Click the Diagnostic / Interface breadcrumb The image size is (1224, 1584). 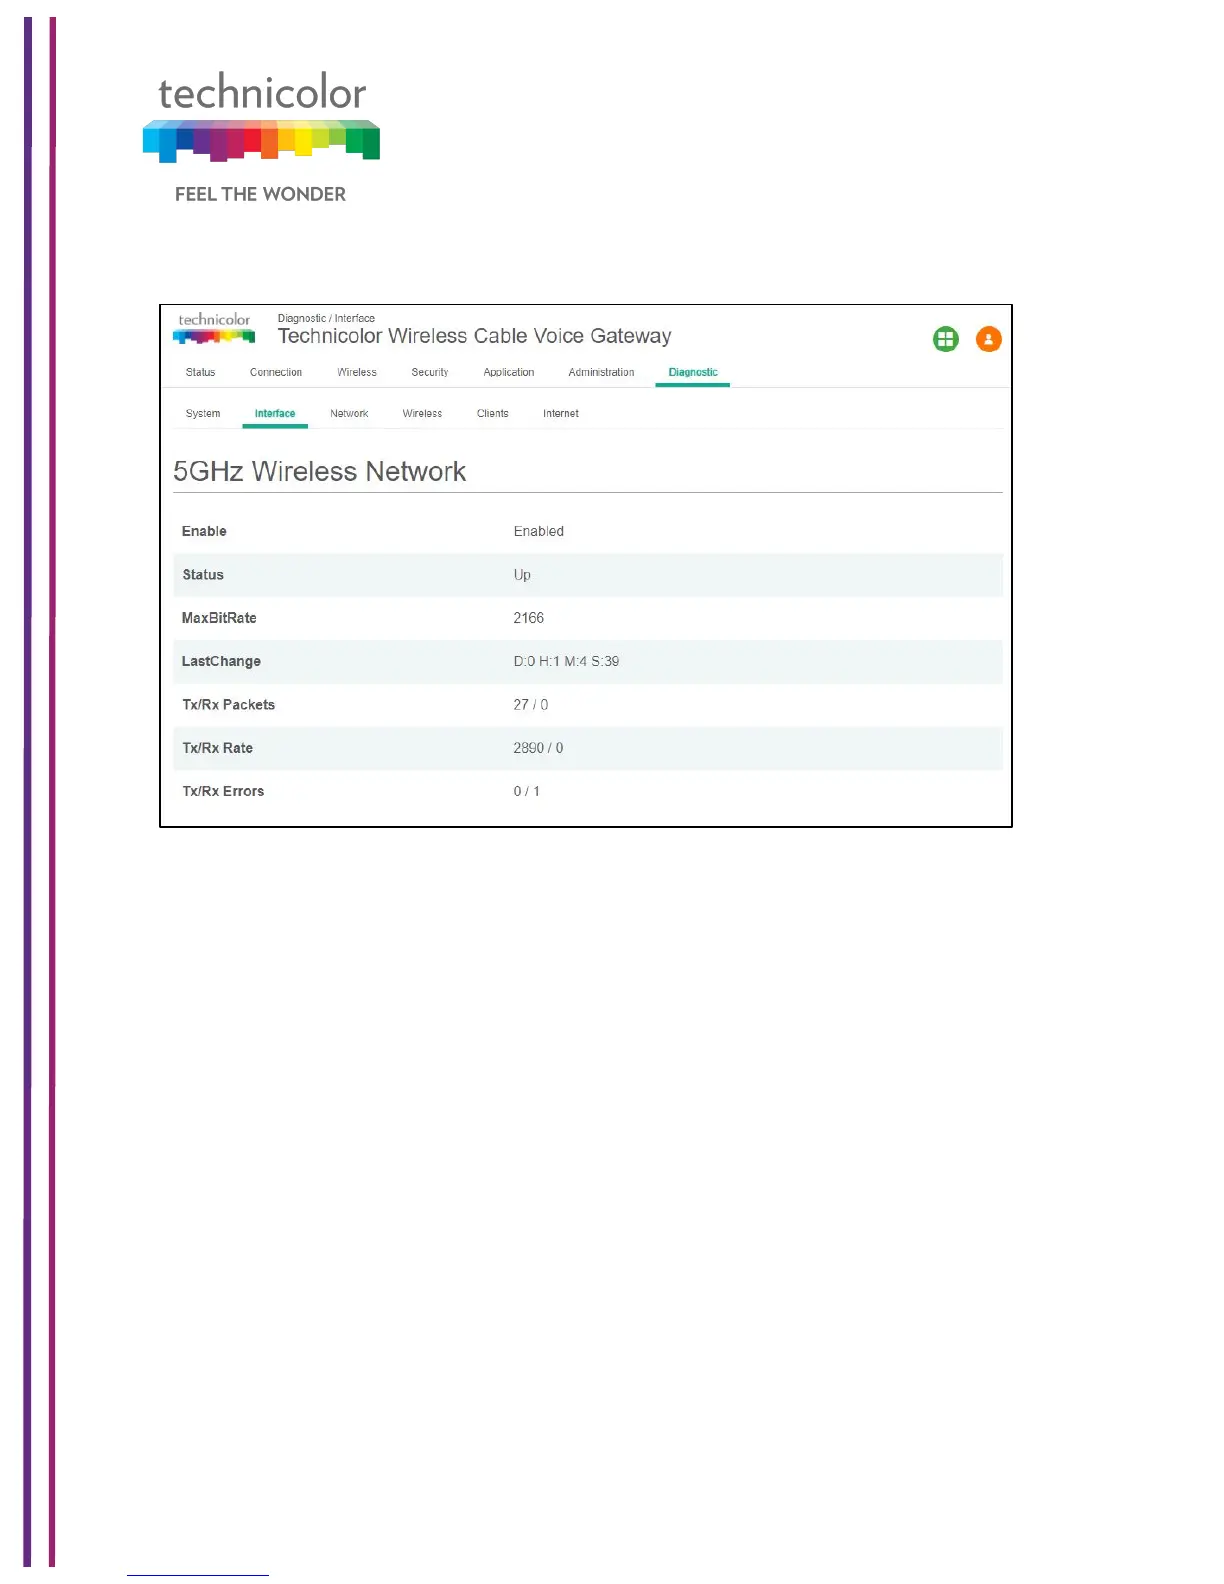[326, 318]
